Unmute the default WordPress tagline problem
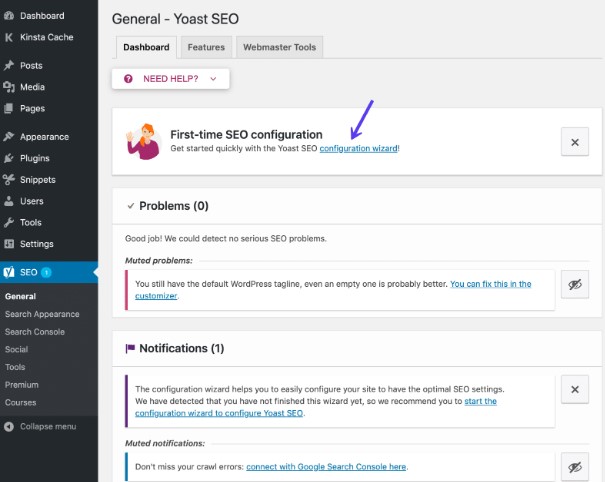This screenshot has height=482, width=605. tap(574, 284)
